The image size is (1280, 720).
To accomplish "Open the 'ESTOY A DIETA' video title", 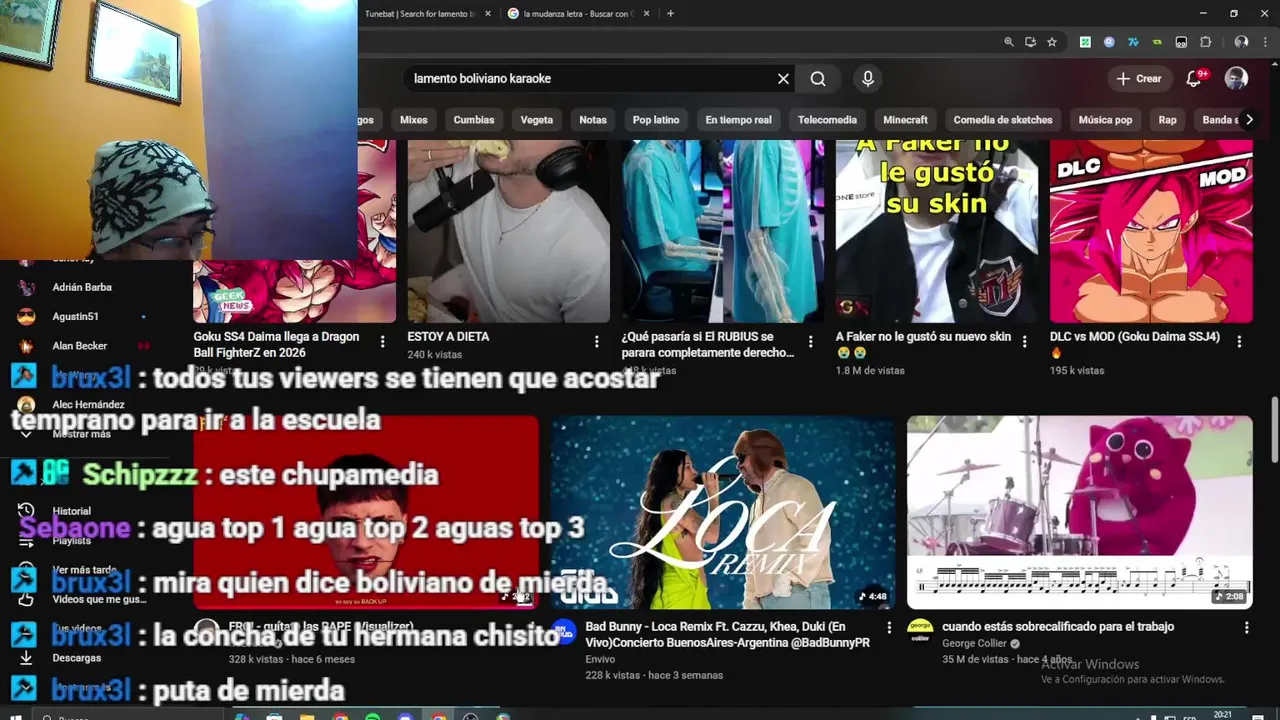I will pyautogui.click(x=448, y=337).
